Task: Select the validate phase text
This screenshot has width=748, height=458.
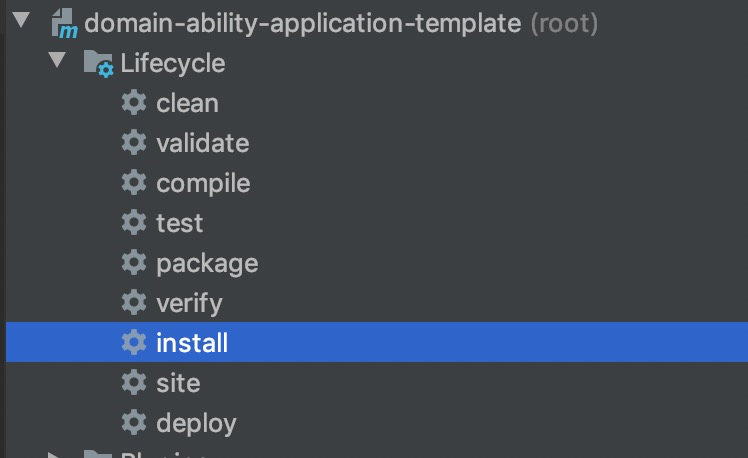Action: 202,143
